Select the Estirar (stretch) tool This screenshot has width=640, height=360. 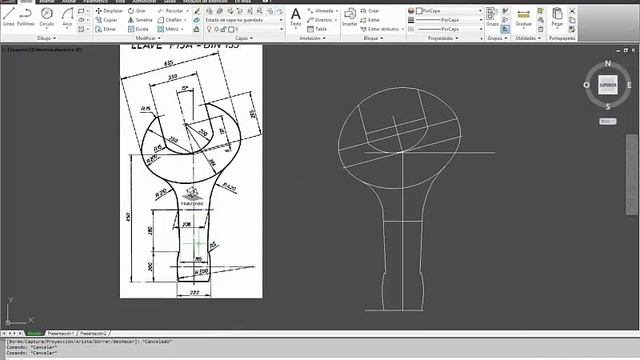[106, 29]
